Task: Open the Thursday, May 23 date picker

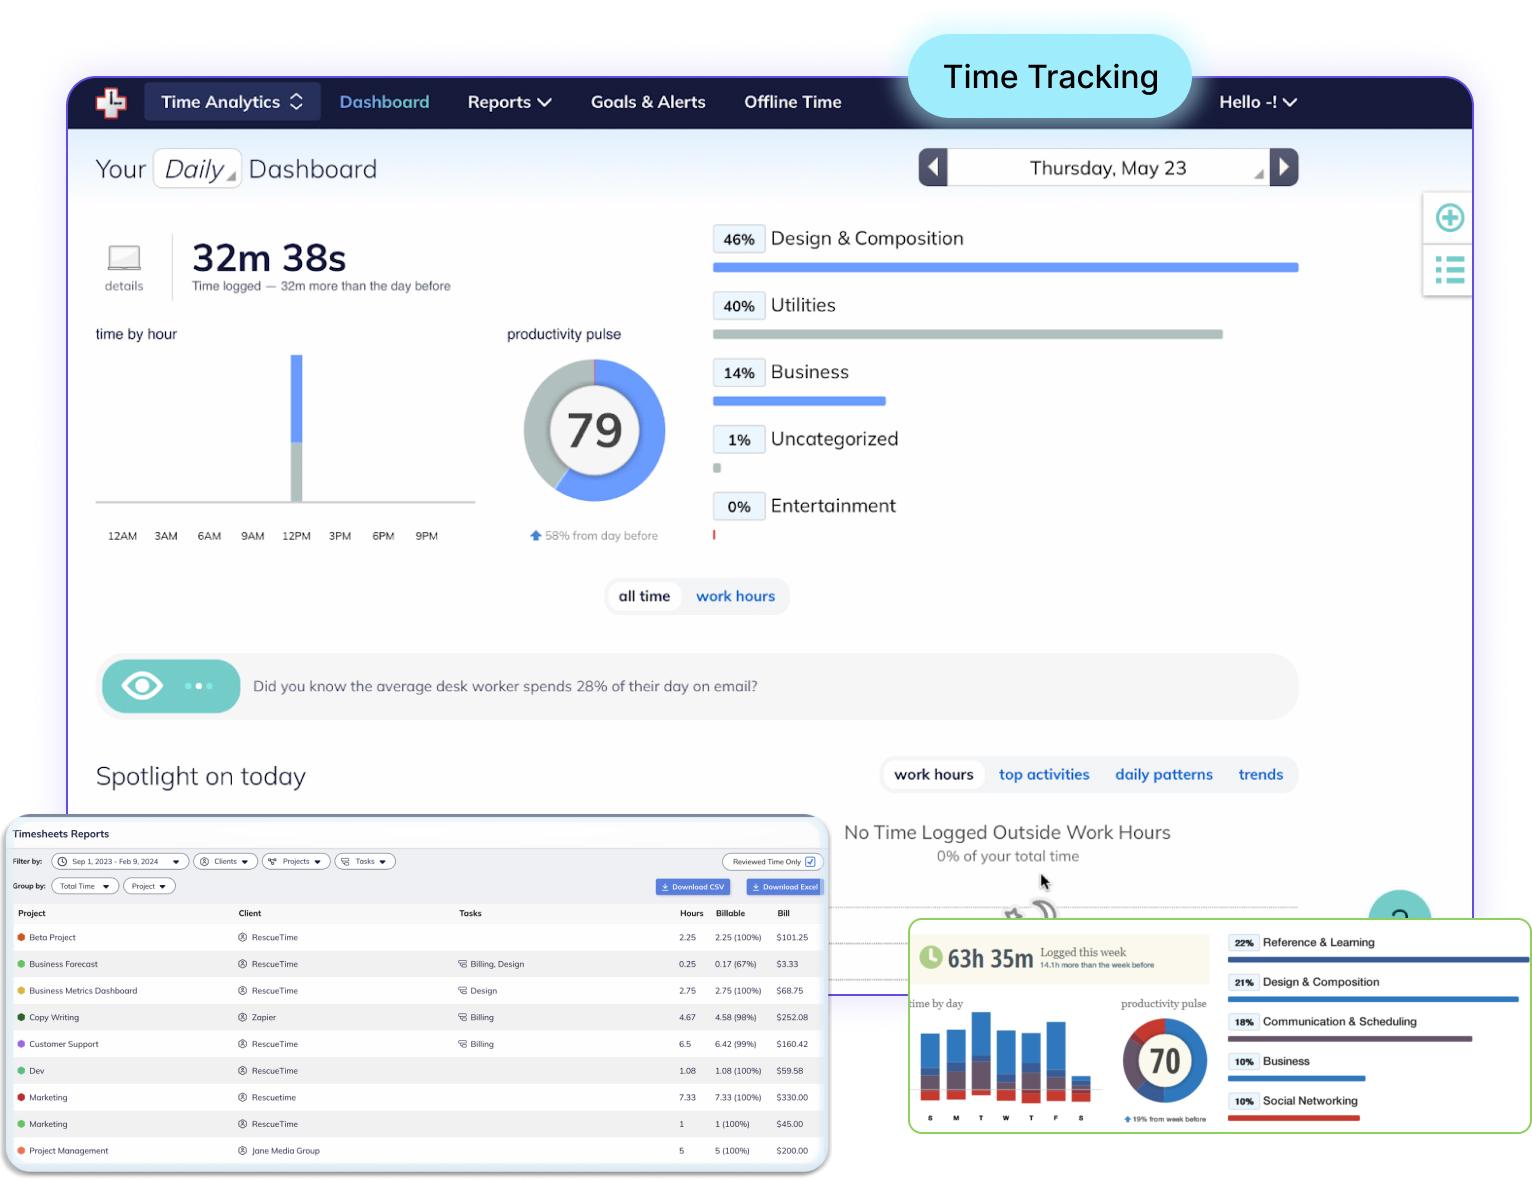Action: pos(1108,168)
